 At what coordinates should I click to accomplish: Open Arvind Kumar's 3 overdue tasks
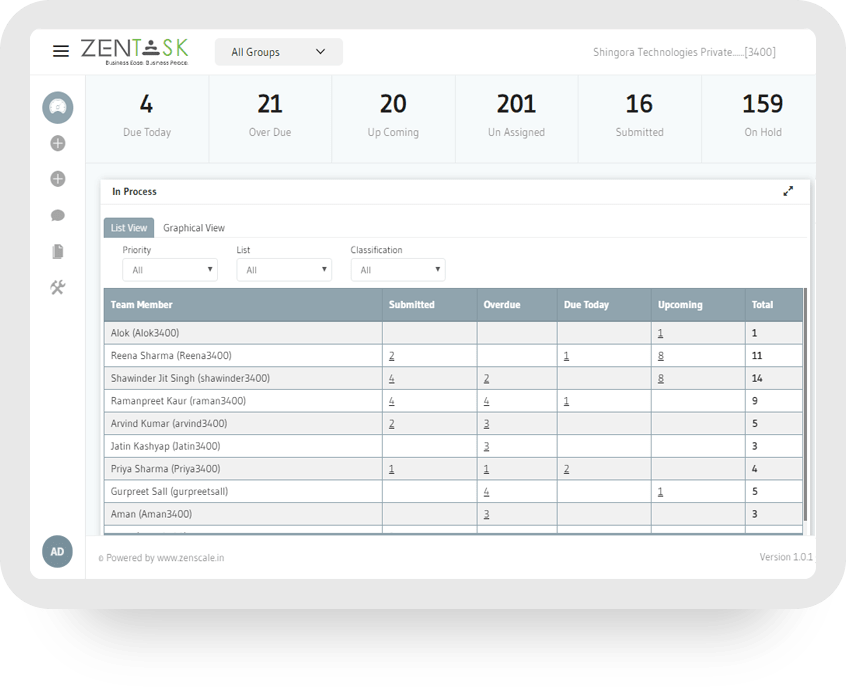[486, 423]
